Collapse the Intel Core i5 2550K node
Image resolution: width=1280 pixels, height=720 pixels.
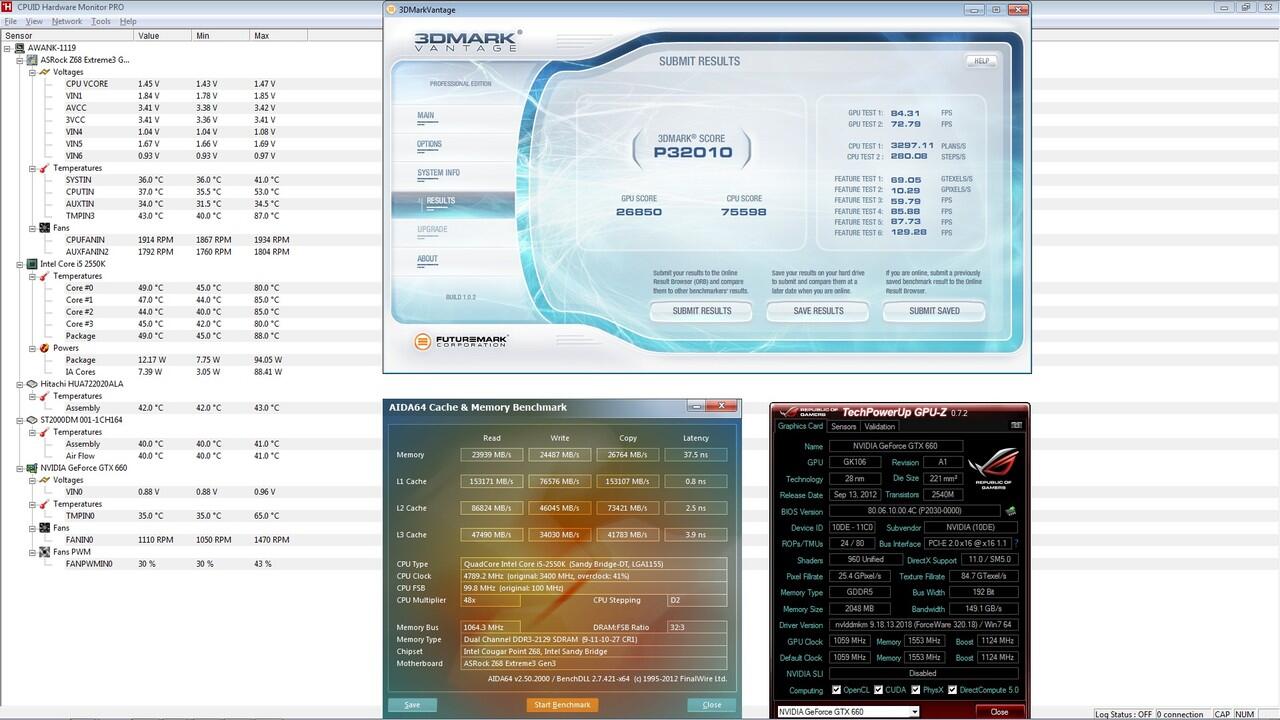tap(20, 264)
